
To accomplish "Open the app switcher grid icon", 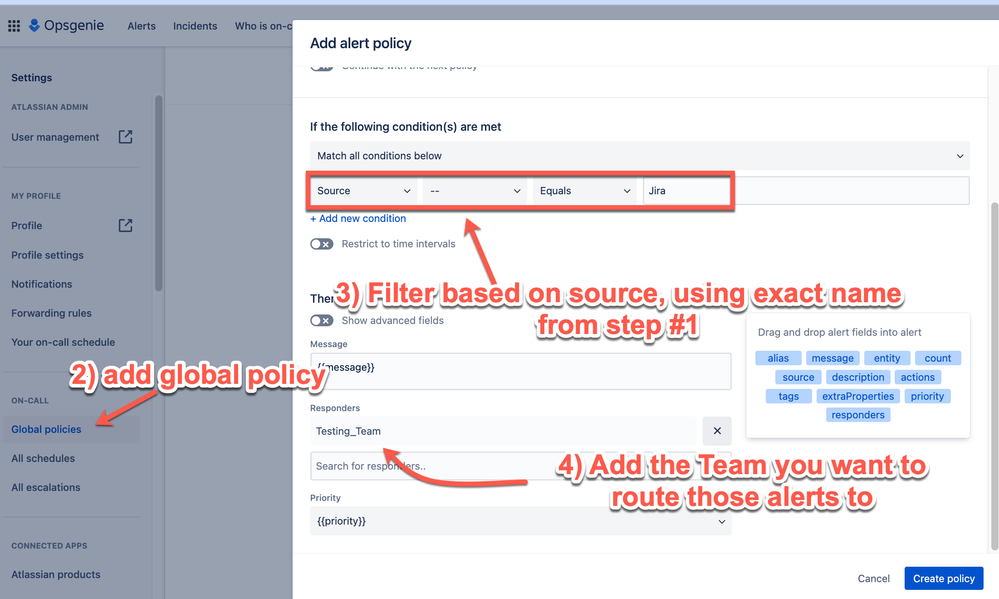I will 14,25.
